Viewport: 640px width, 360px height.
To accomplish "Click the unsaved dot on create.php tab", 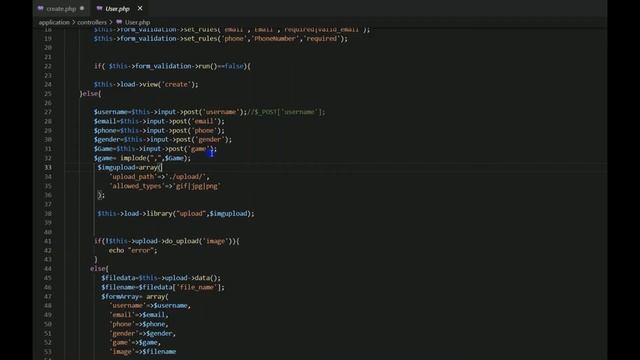I will 82,8.
